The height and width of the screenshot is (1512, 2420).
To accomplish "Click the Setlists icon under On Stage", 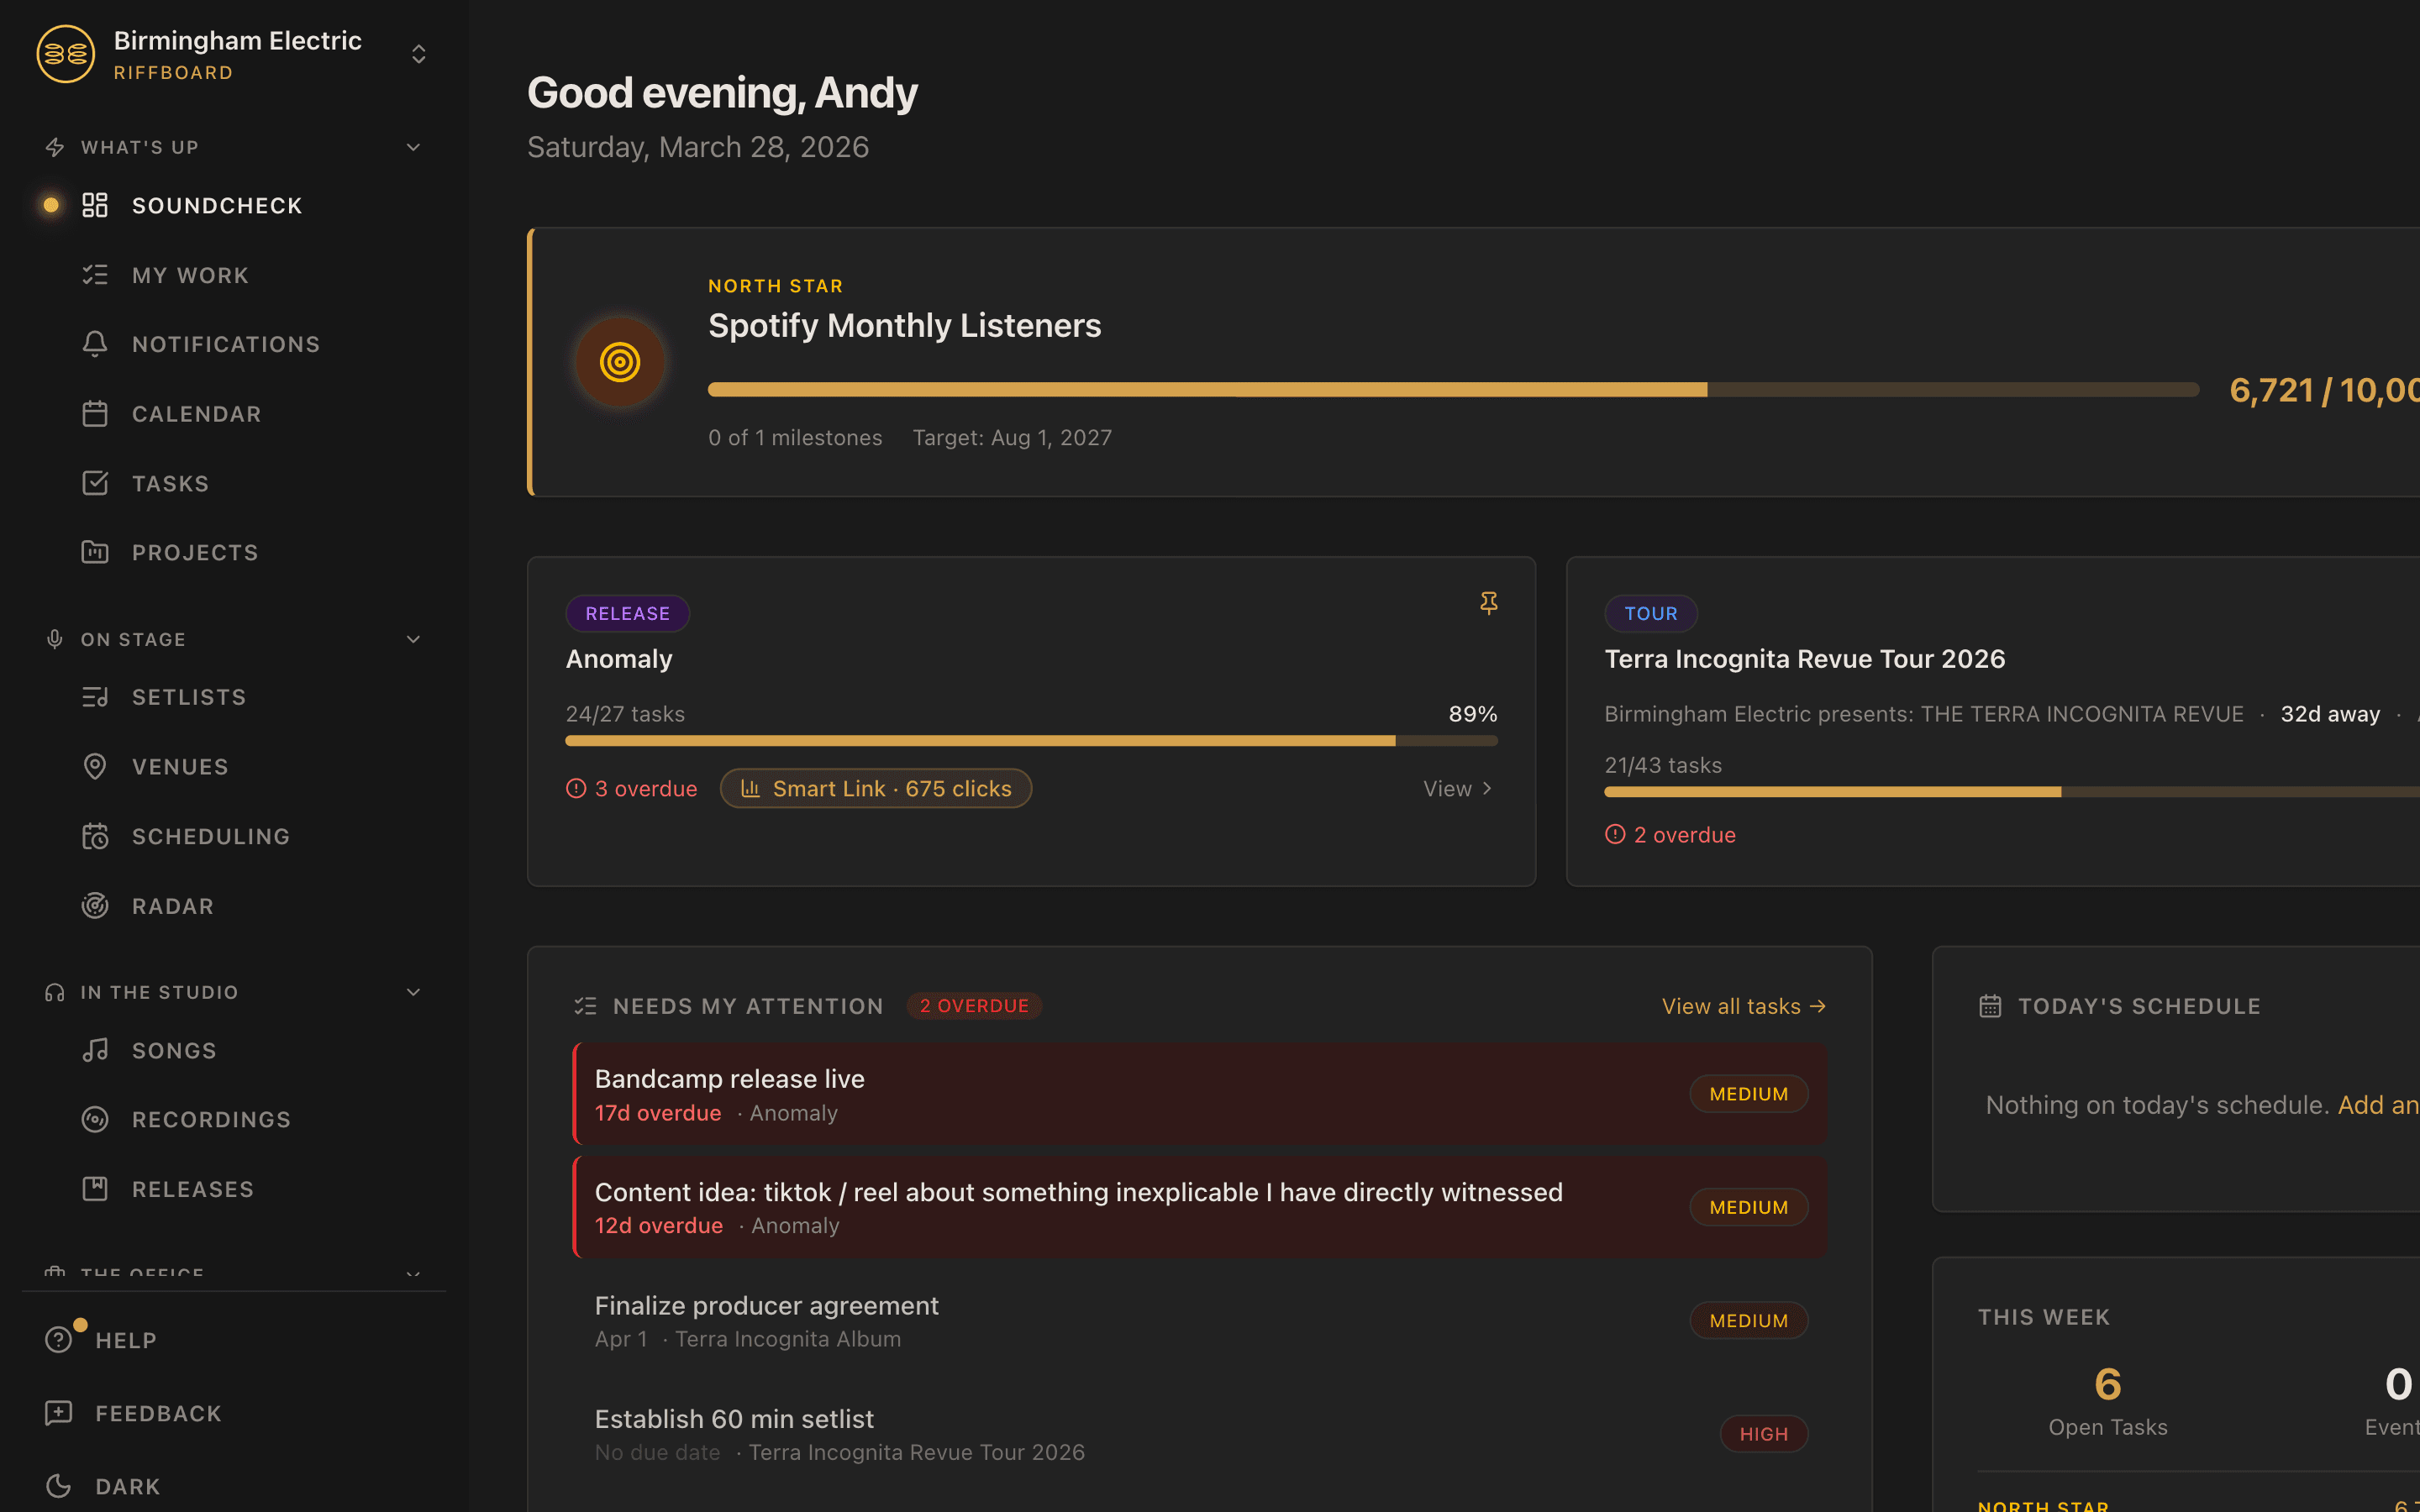I will tap(95, 696).
